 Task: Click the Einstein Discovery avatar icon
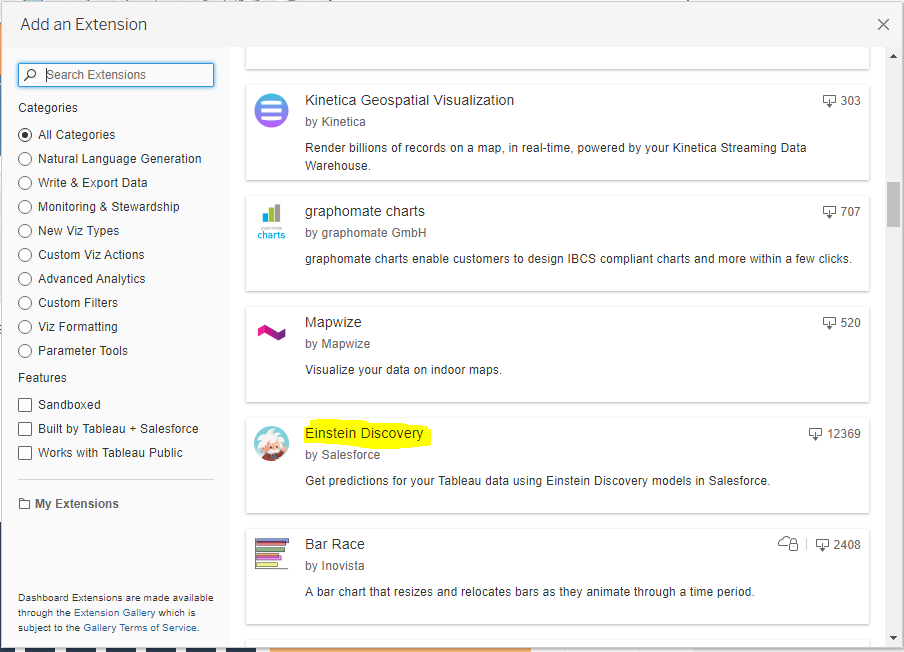[x=272, y=443]
